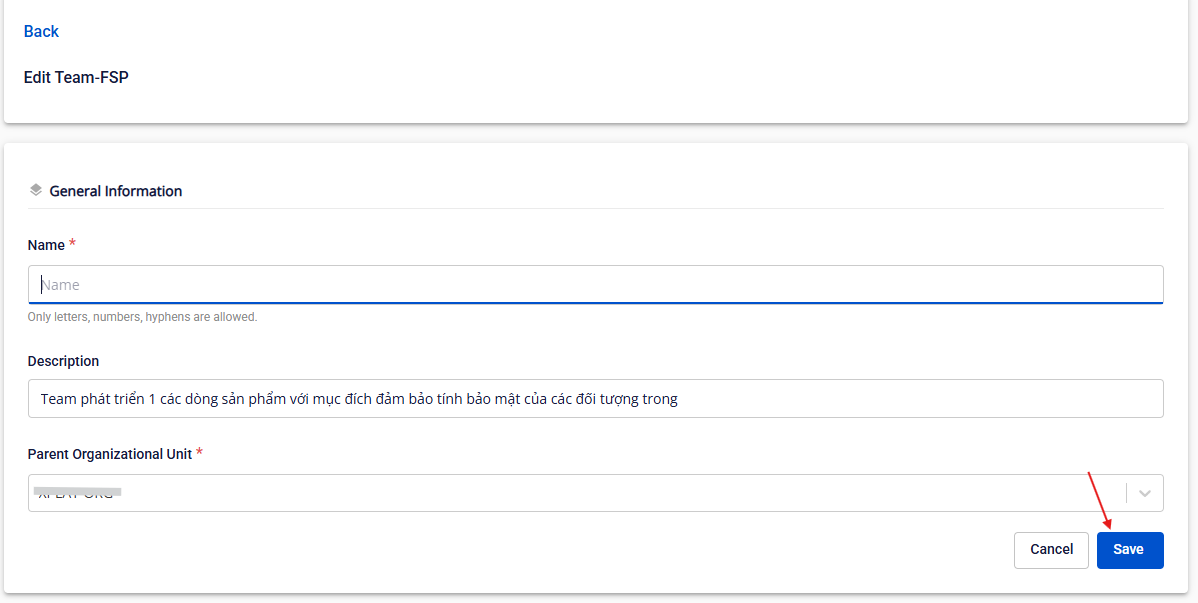
Task: Focus the Name input field
Action: (595, 285)
